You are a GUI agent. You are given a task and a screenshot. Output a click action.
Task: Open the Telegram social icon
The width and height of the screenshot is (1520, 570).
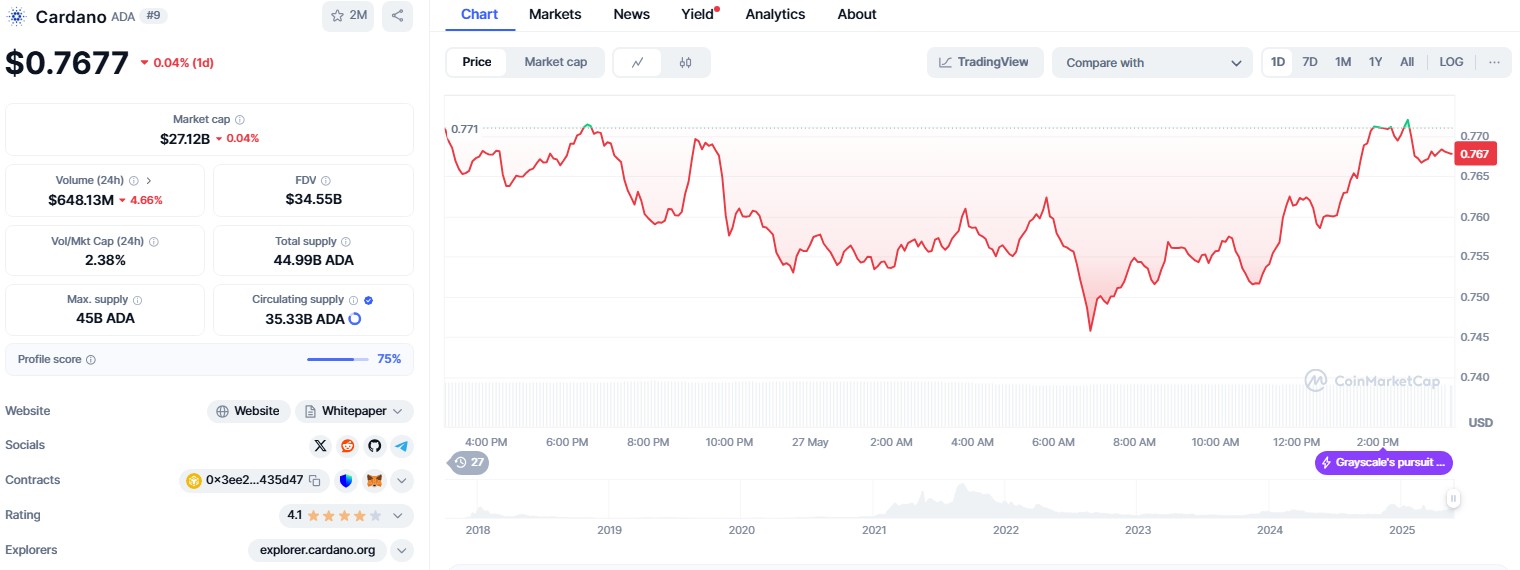401,446
